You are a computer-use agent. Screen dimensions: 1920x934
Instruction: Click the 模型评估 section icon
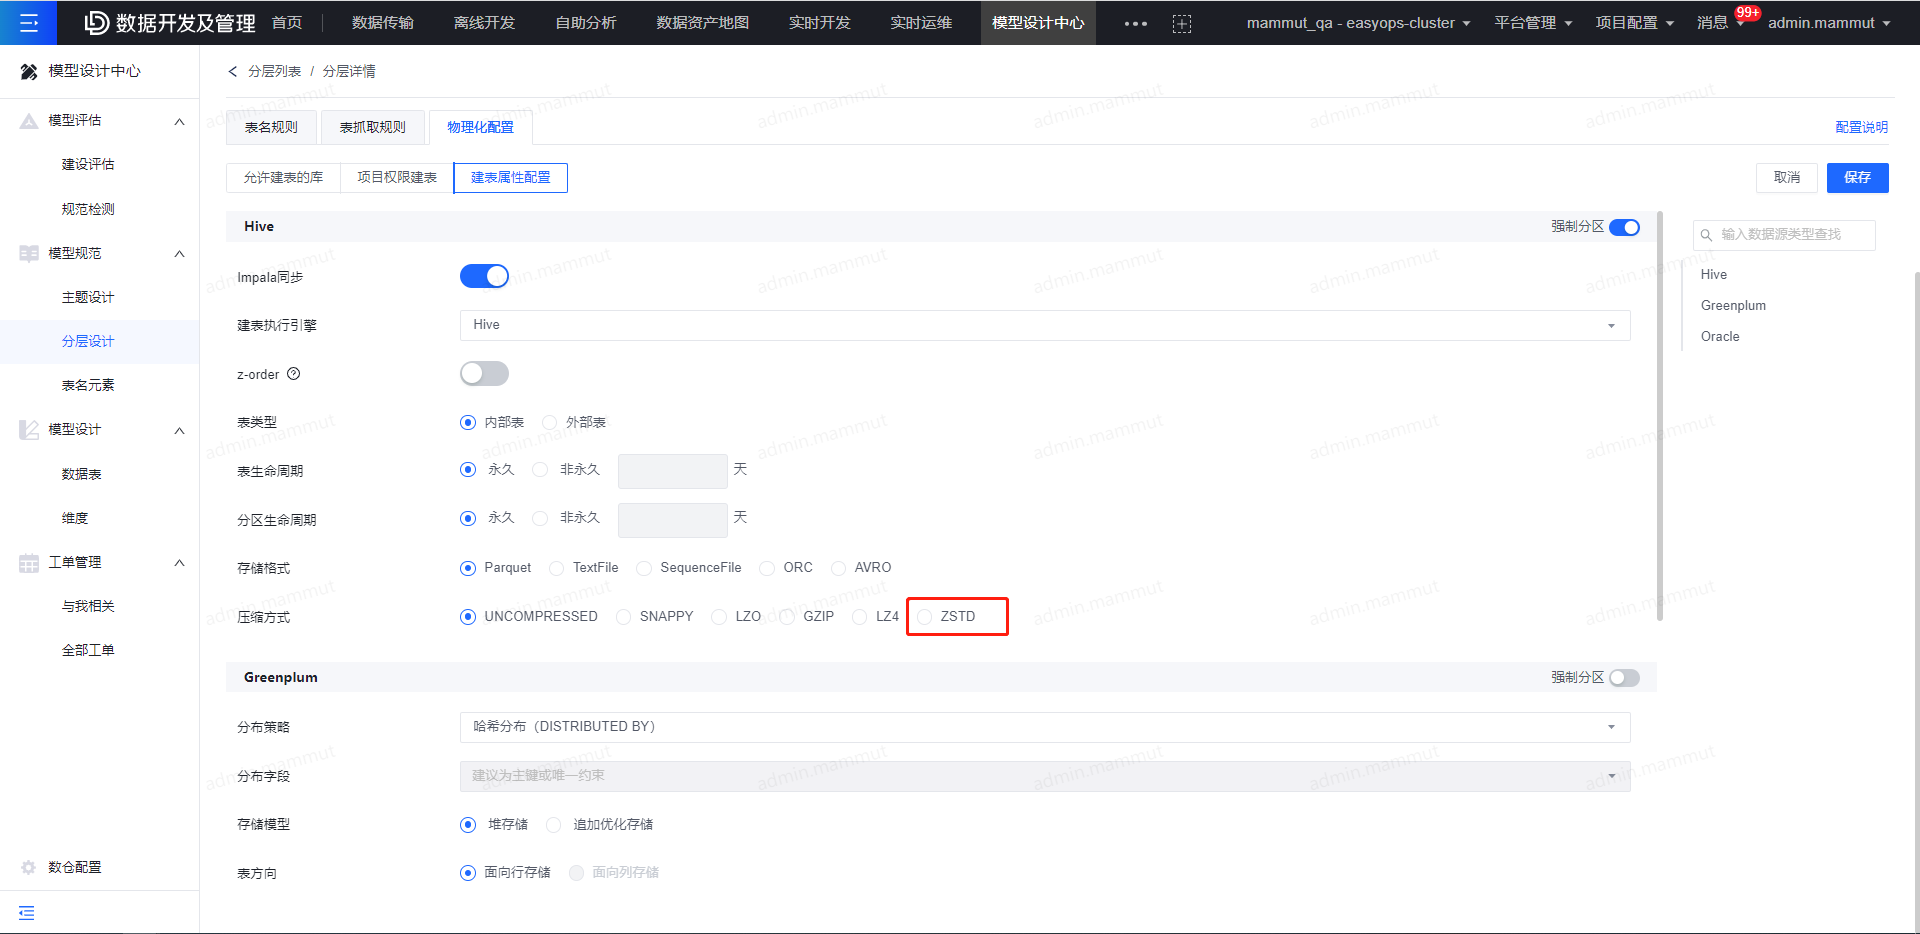click(29, 120)
